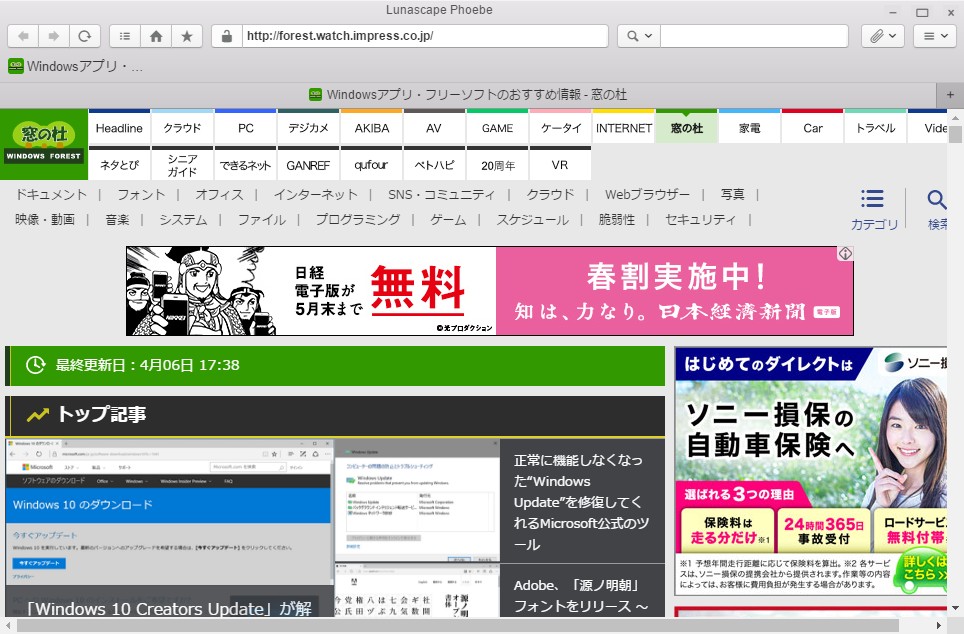
Task: Open the セキュリティ category link
Action: pyautogui.click(x=700, y=220)
